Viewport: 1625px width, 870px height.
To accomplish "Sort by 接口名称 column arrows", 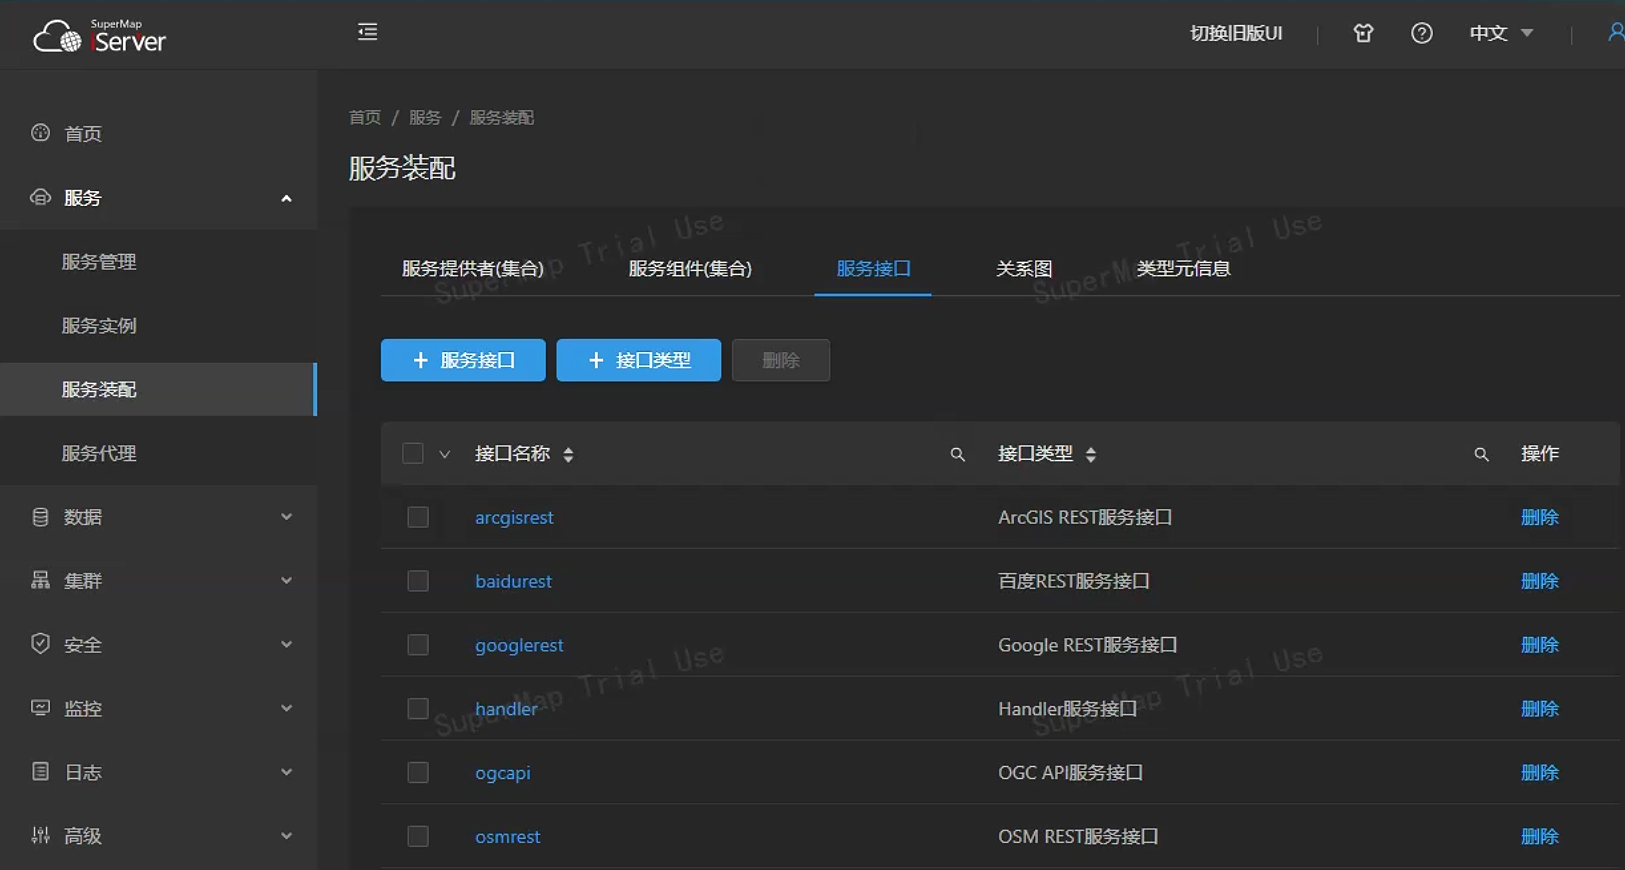I will tap(568, 455).
